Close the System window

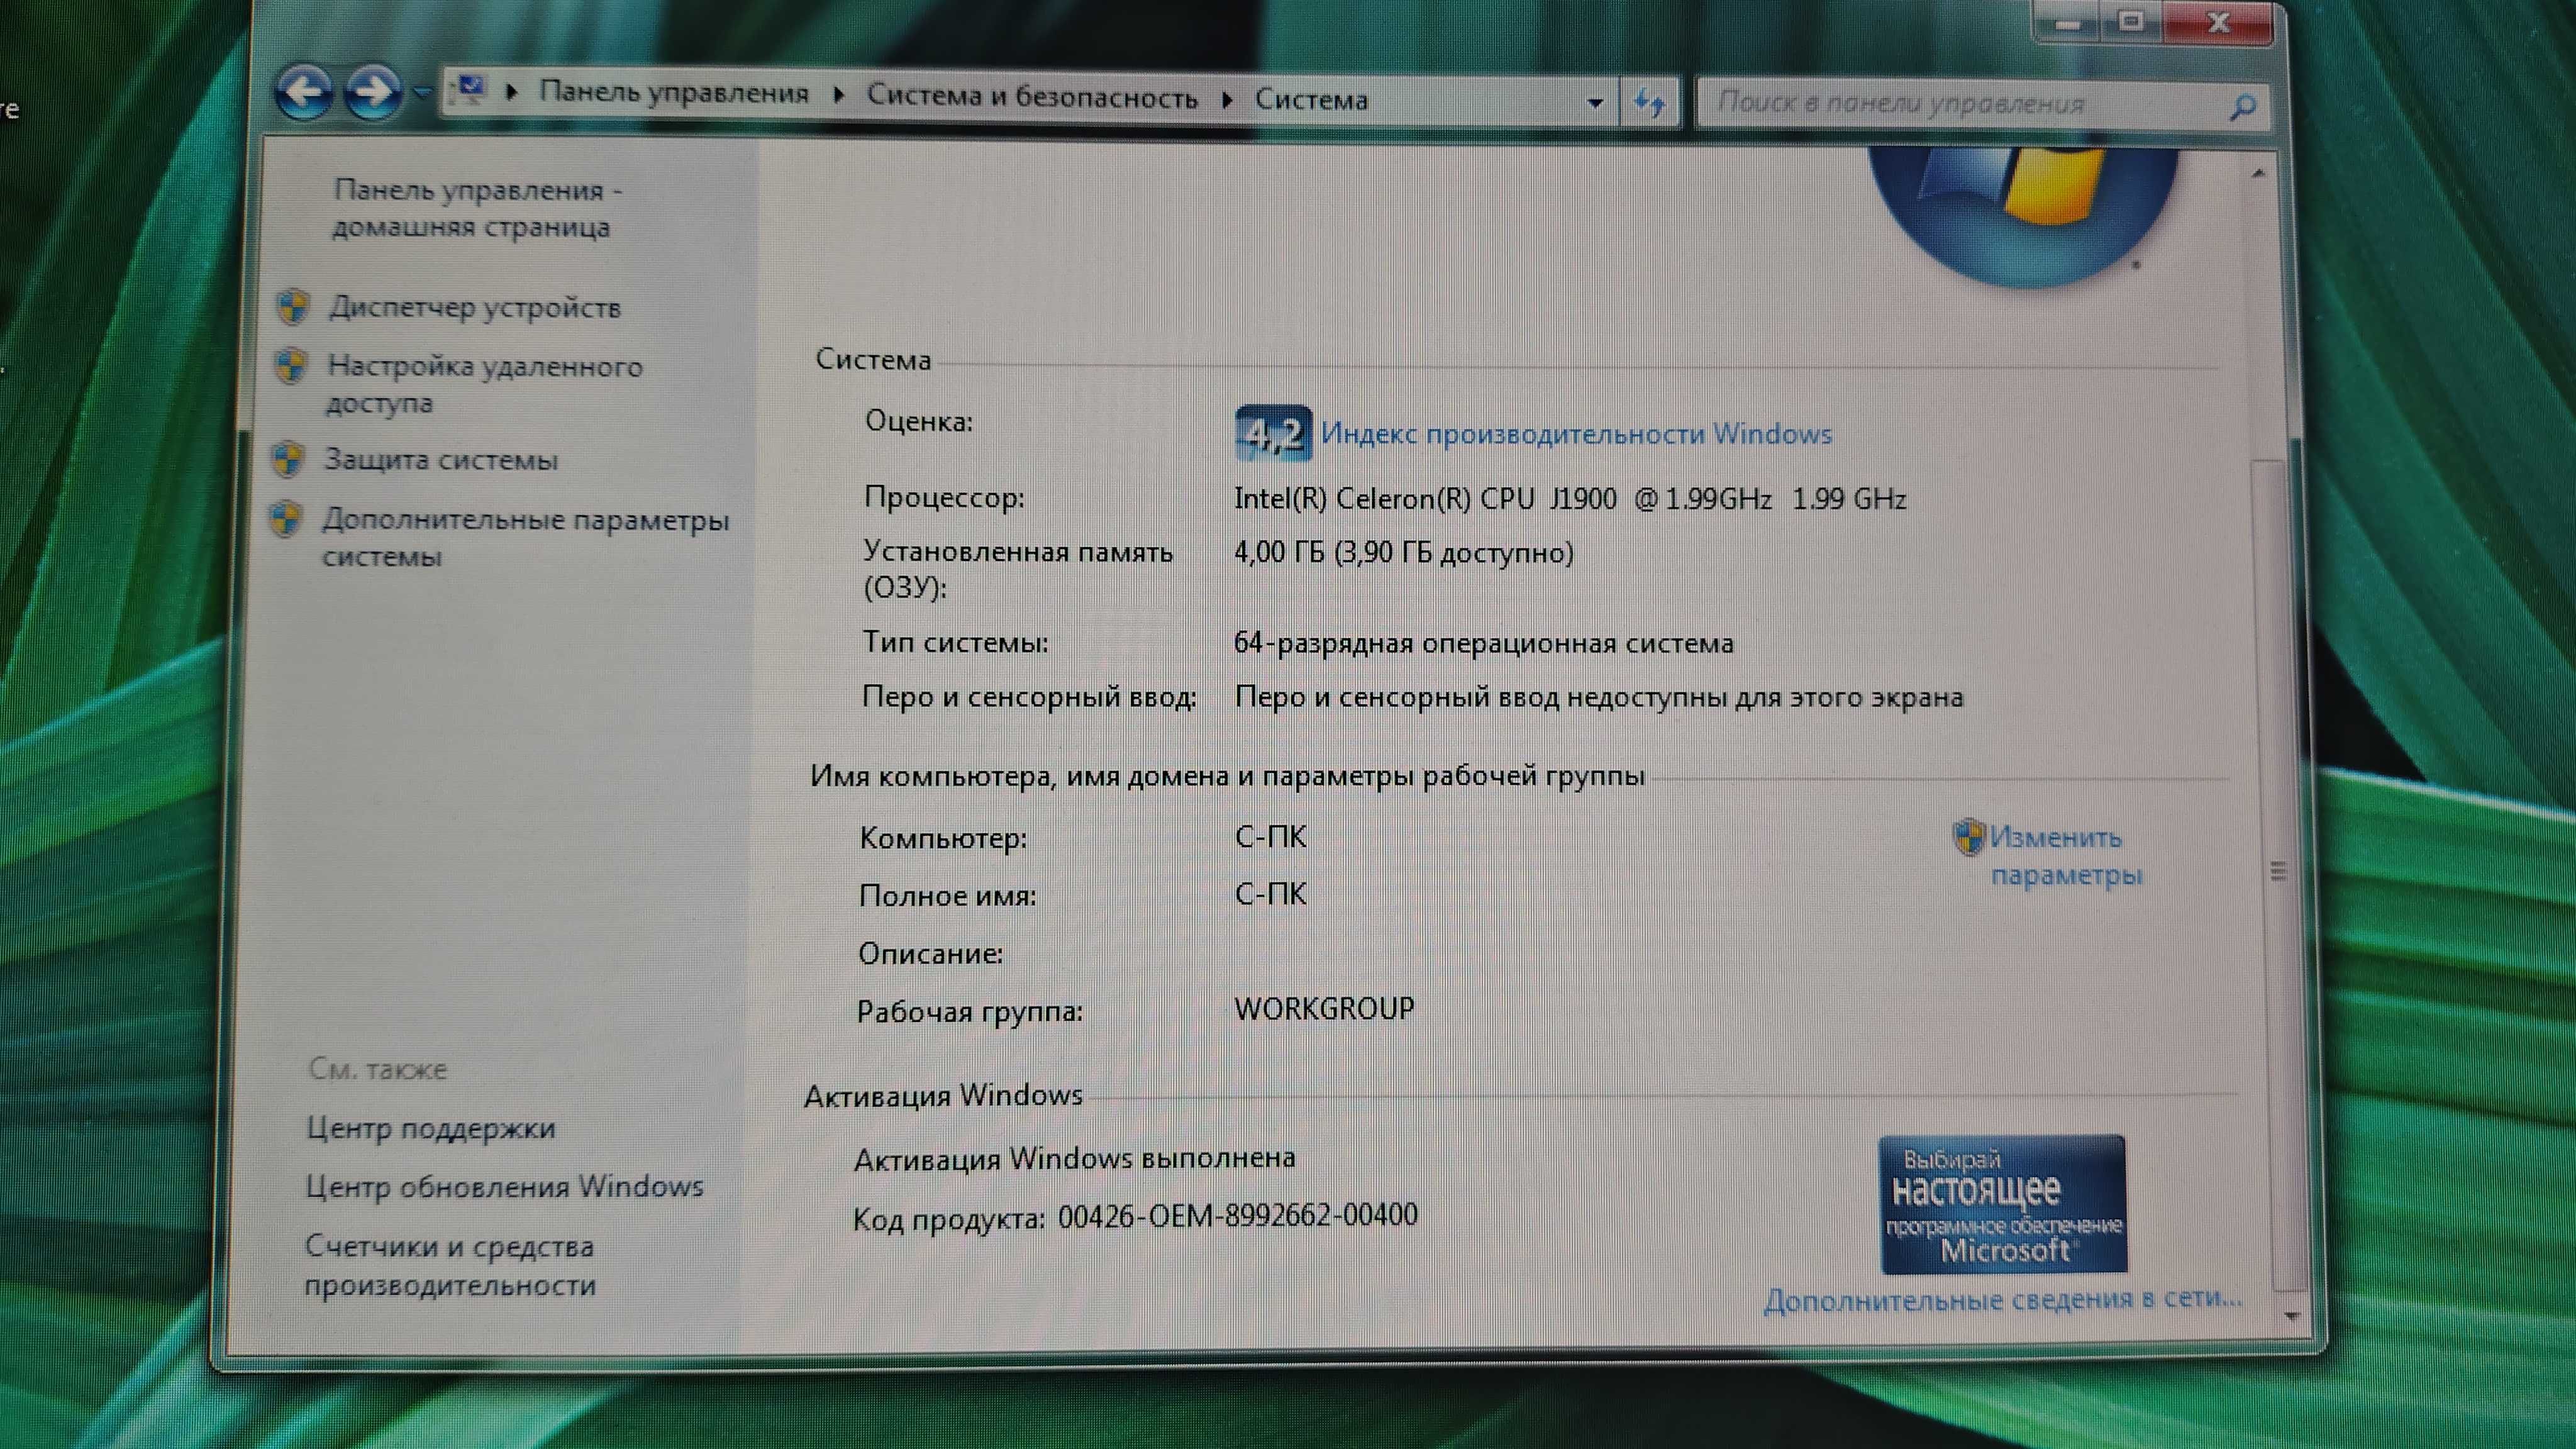point(2219,22)
